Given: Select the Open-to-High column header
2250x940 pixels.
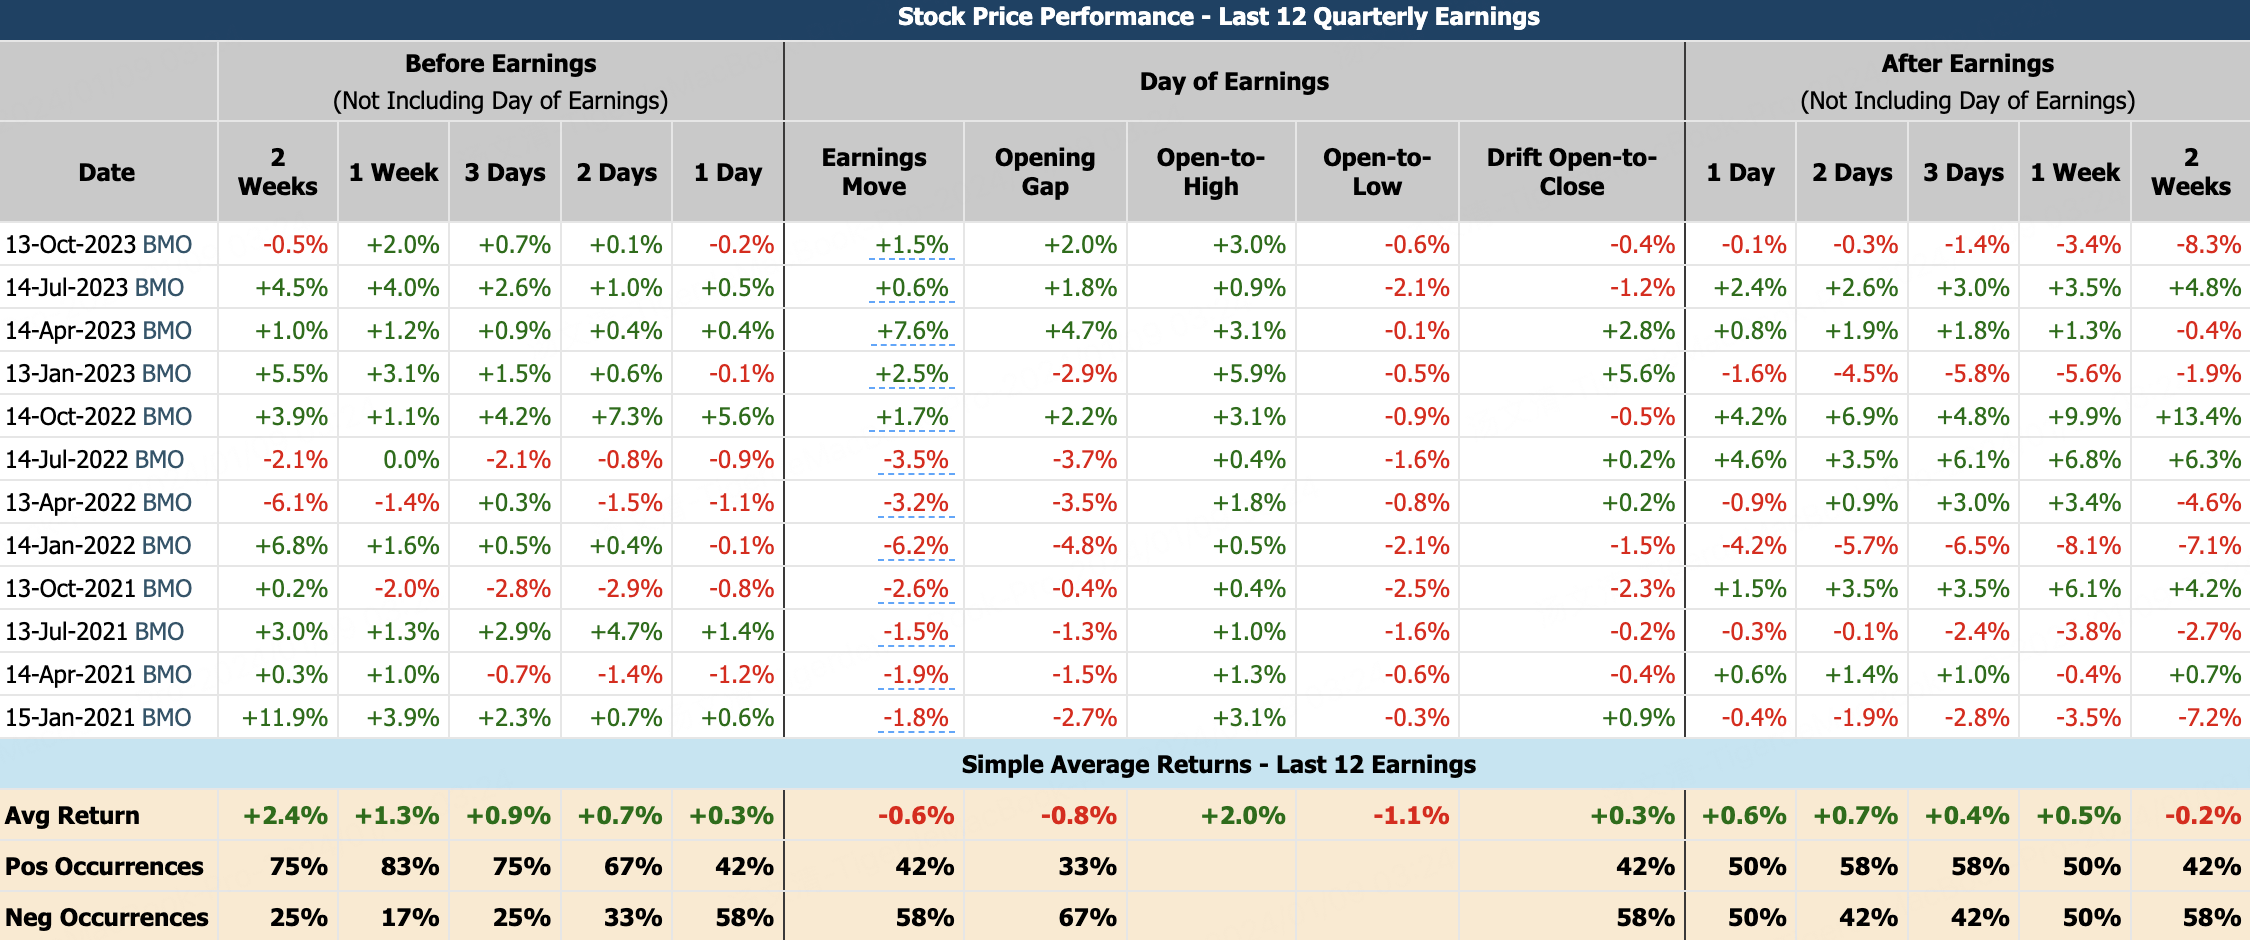Looking at the screenshot, I should 1211,172.
